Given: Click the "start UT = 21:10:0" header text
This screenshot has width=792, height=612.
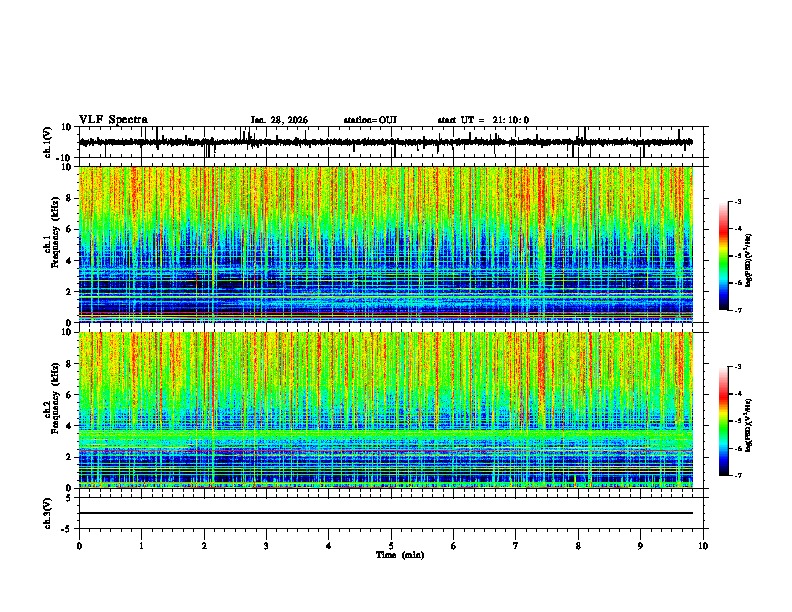Looking at the screenshot, I should coord(483,120).
